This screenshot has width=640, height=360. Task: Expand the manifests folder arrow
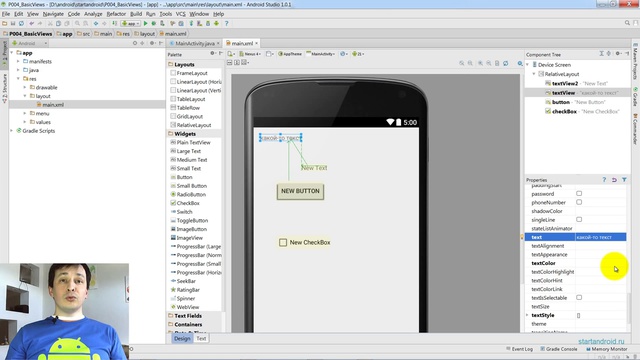click(18, 61)
